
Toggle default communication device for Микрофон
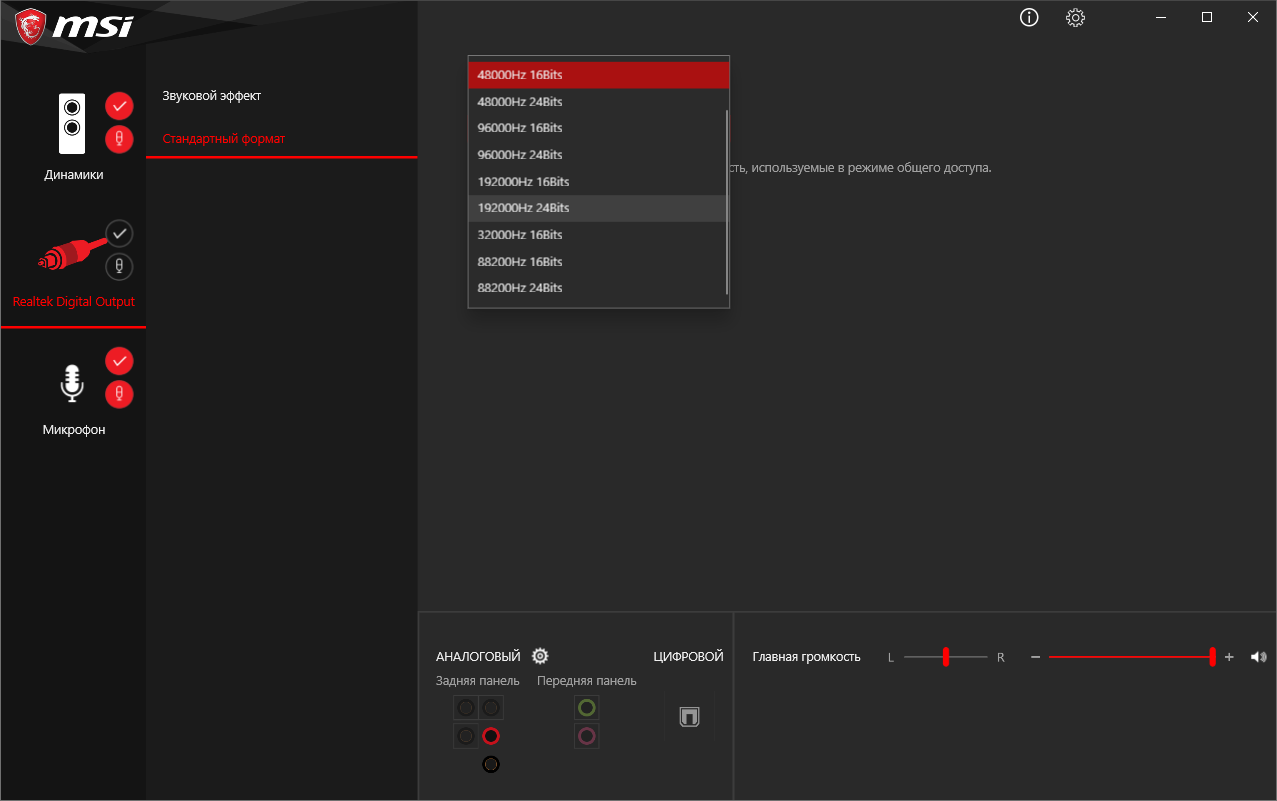pyautogui.click(x=119, y=394)
